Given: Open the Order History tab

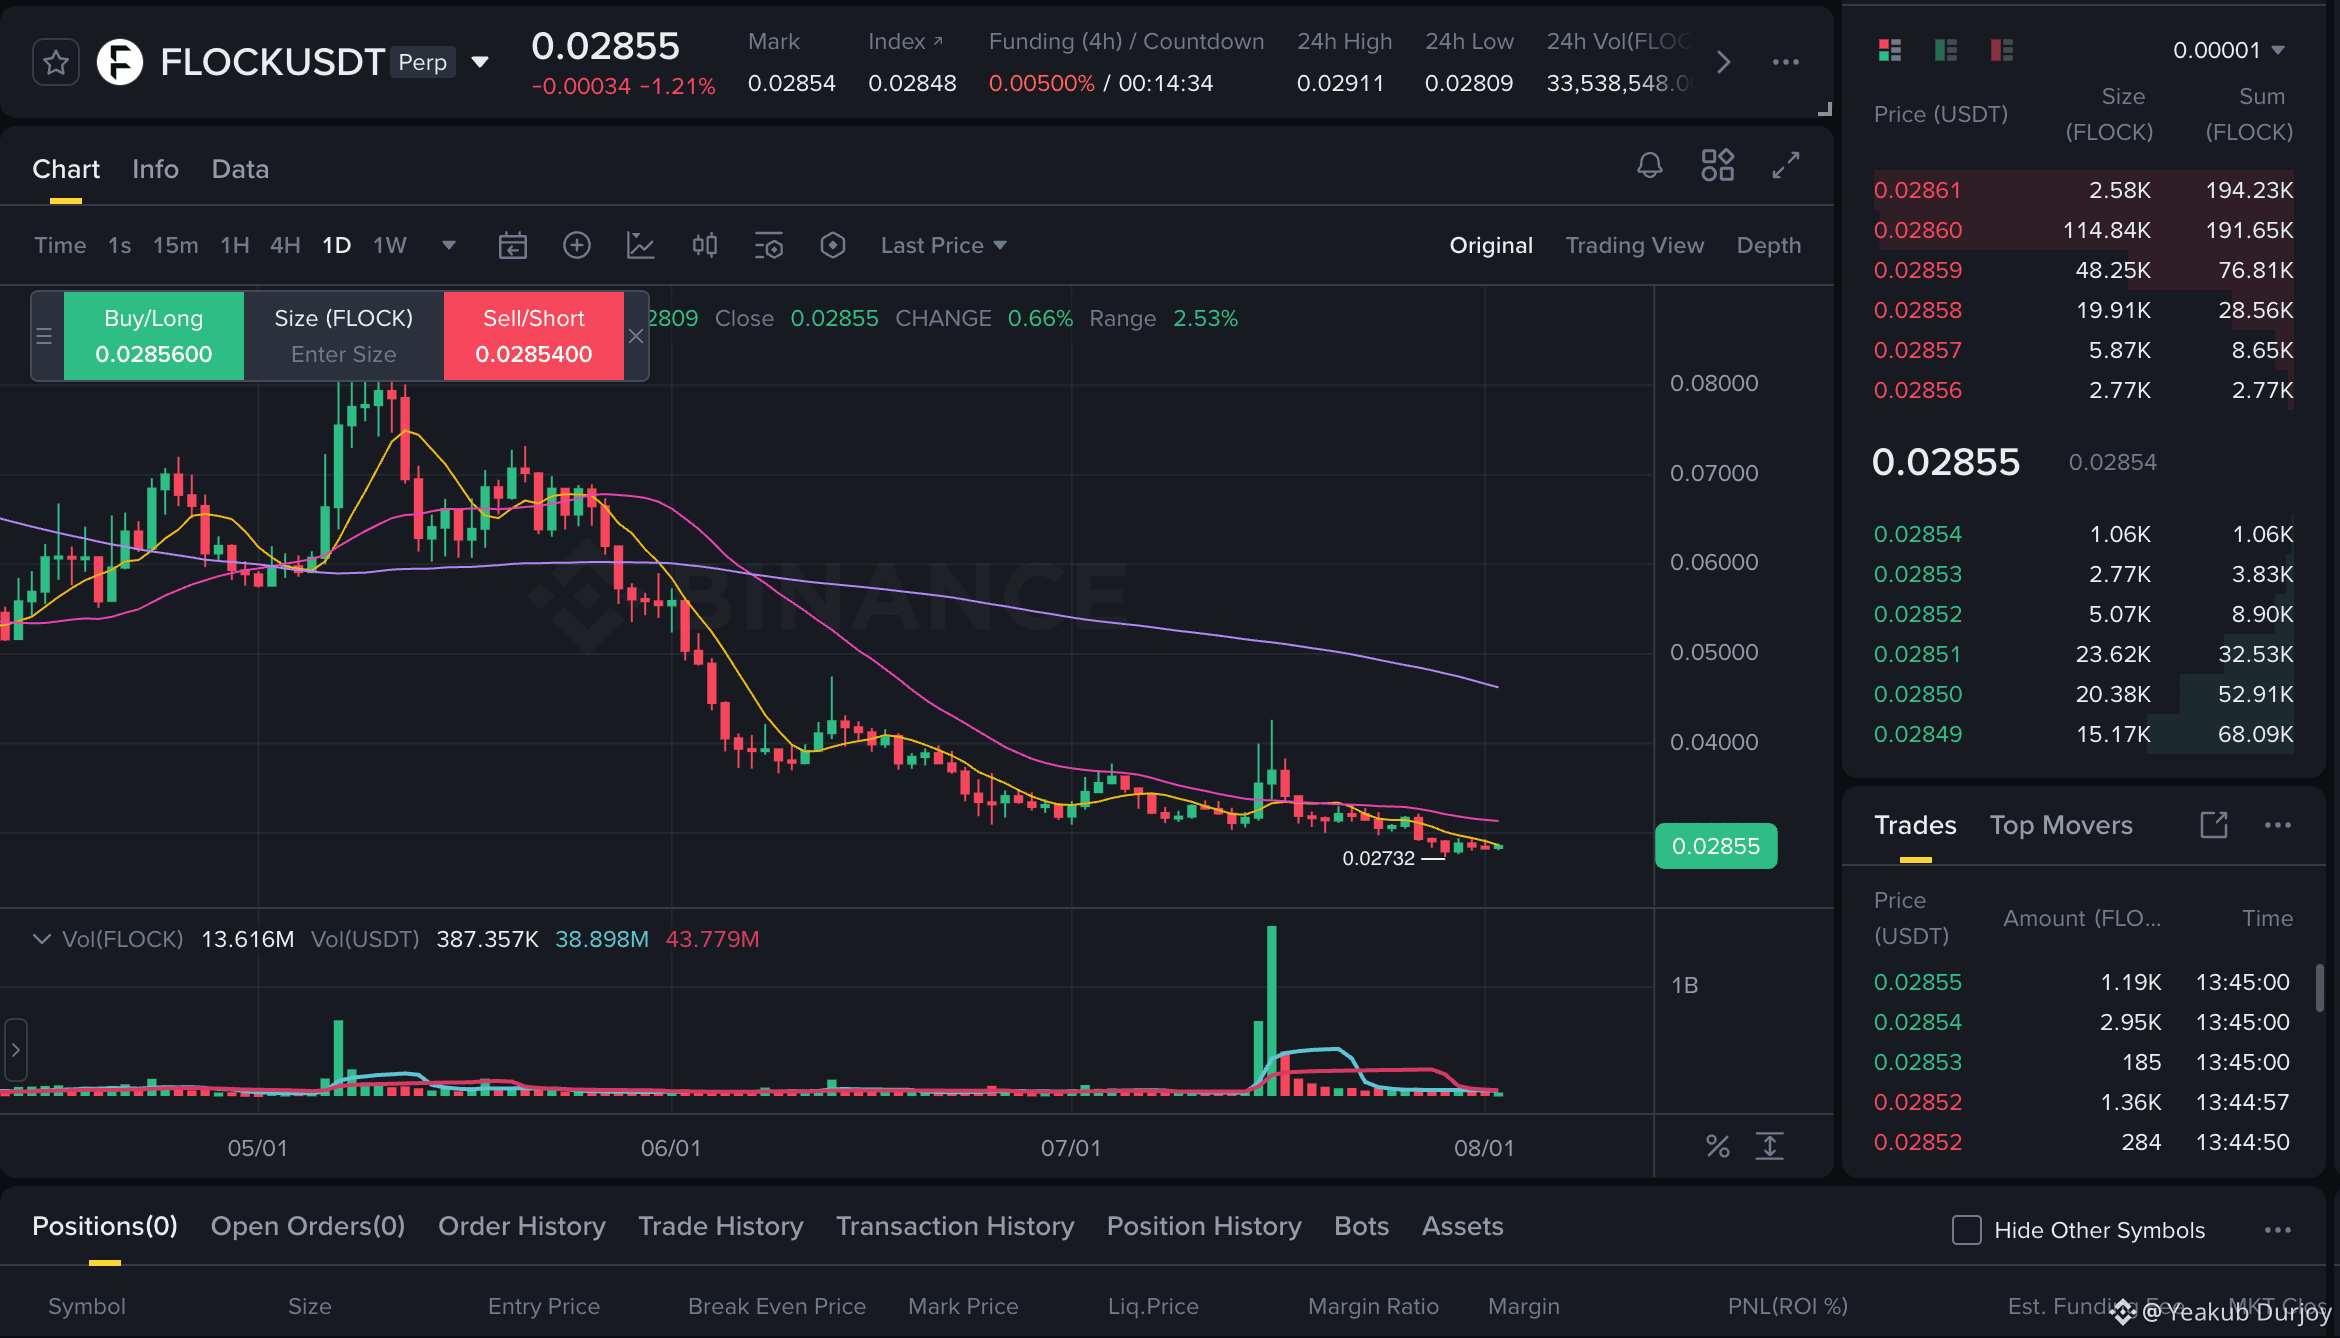Looking at the screenshot, I should pos(522,1226).
